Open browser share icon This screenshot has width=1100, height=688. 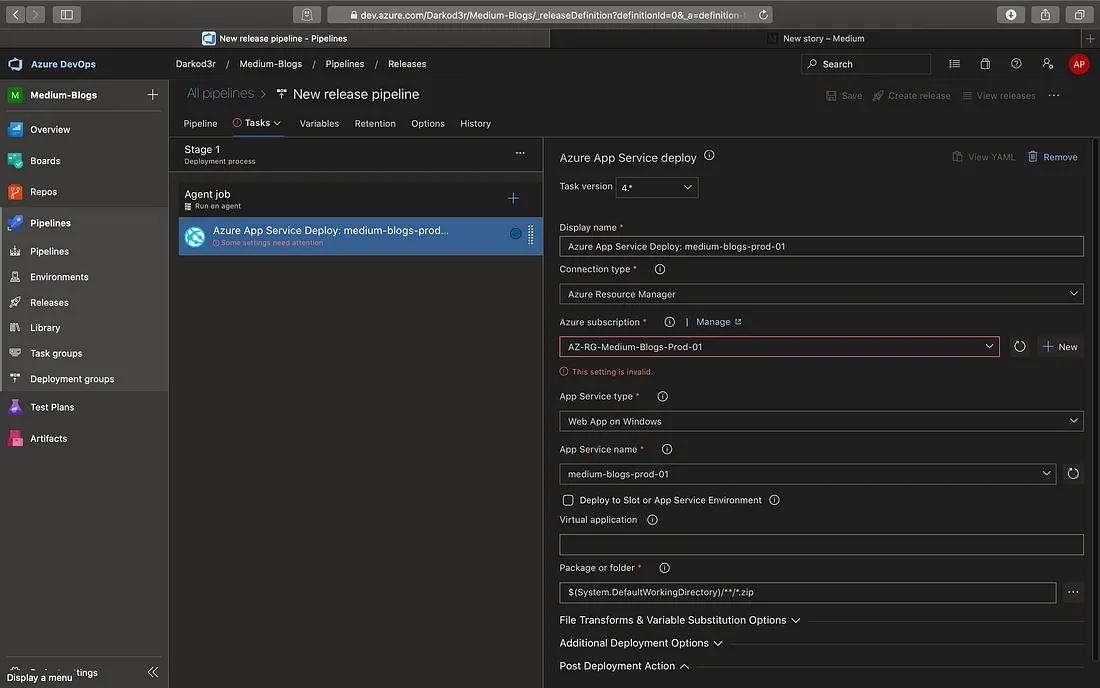pos(1045,14)
